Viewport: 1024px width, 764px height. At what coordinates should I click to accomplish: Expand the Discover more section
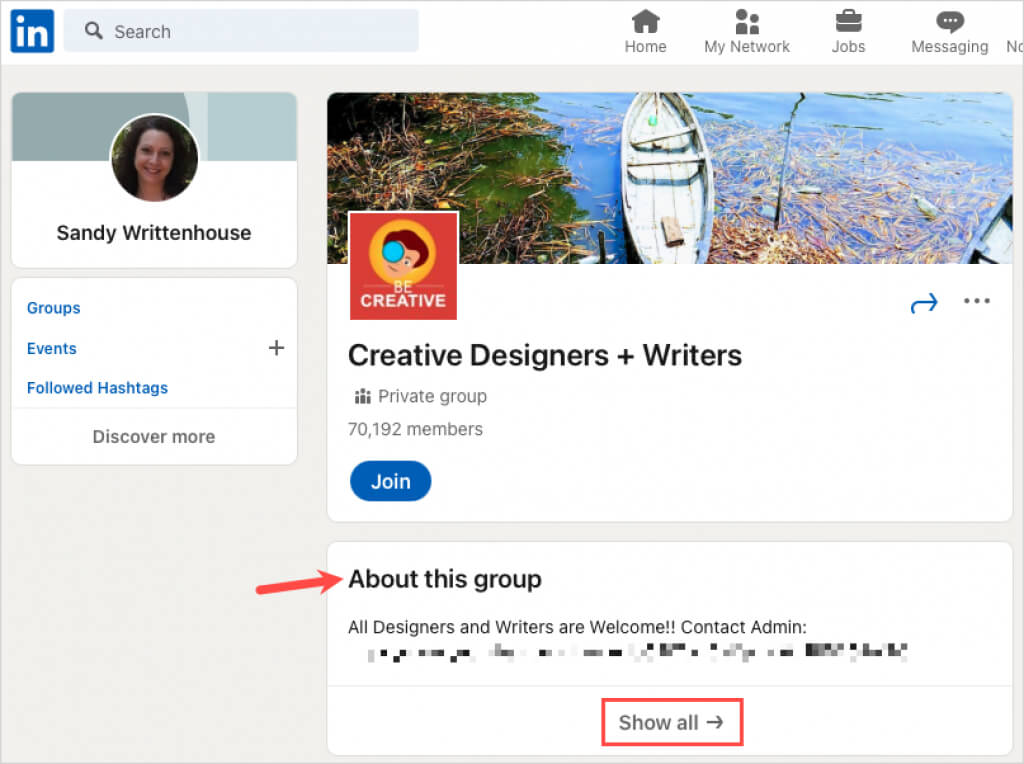point(154,437)
